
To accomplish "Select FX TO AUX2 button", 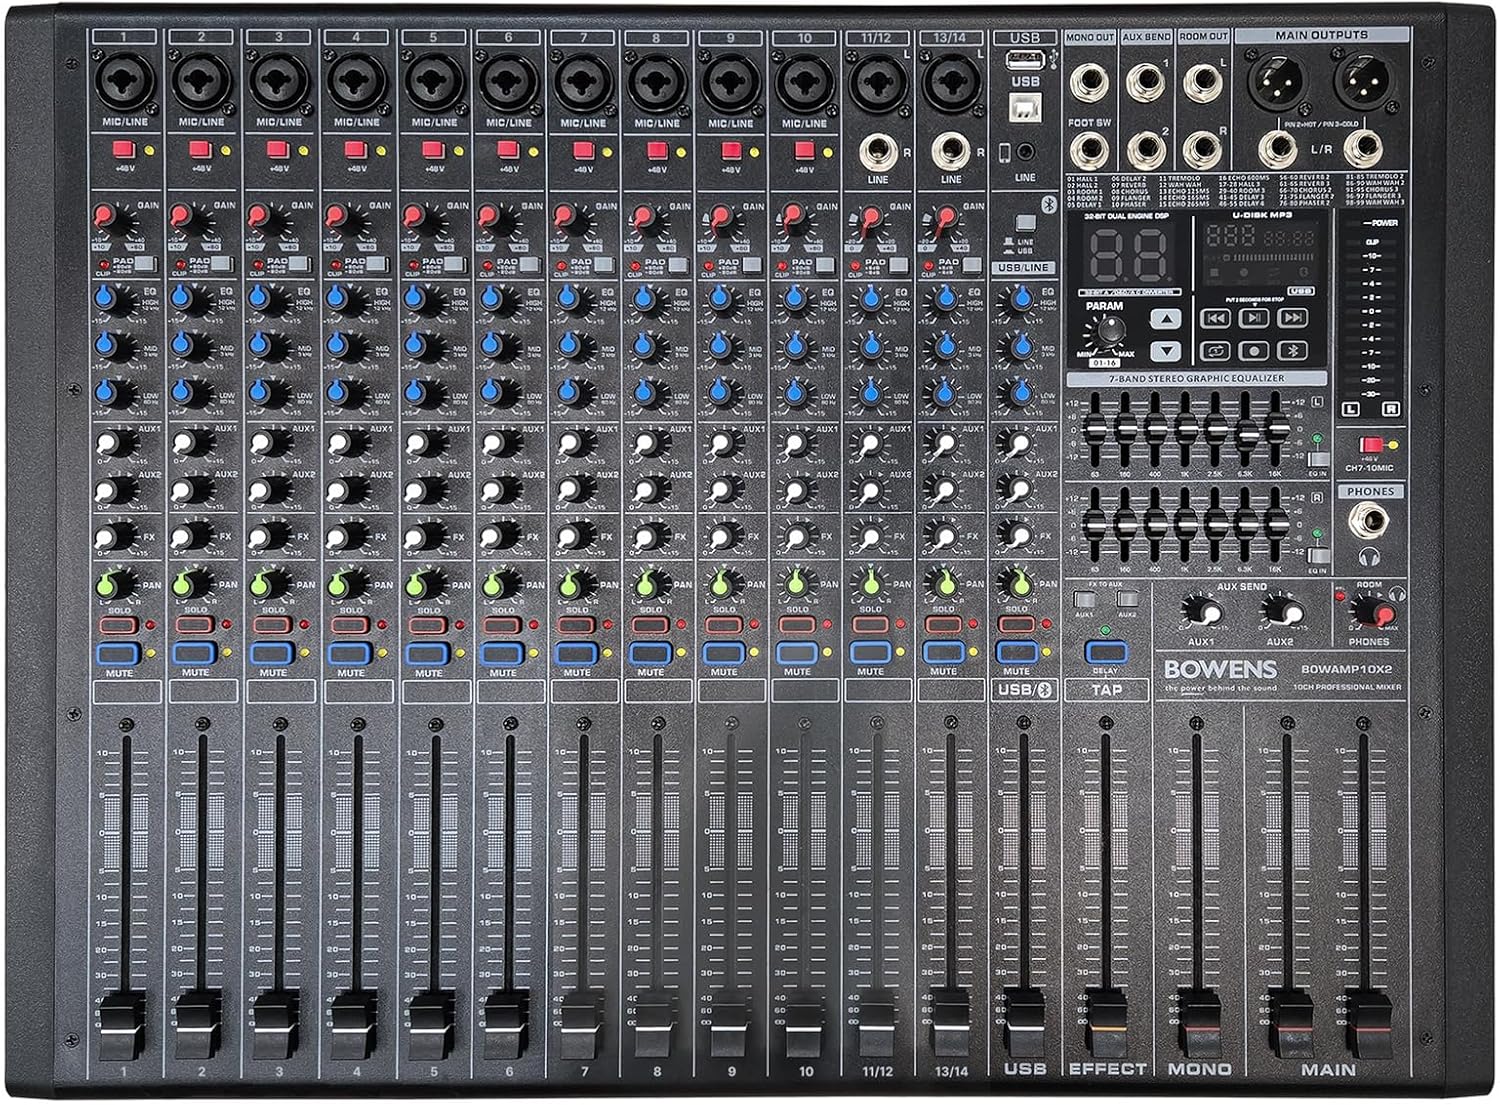I will [x=1128, y=599].
